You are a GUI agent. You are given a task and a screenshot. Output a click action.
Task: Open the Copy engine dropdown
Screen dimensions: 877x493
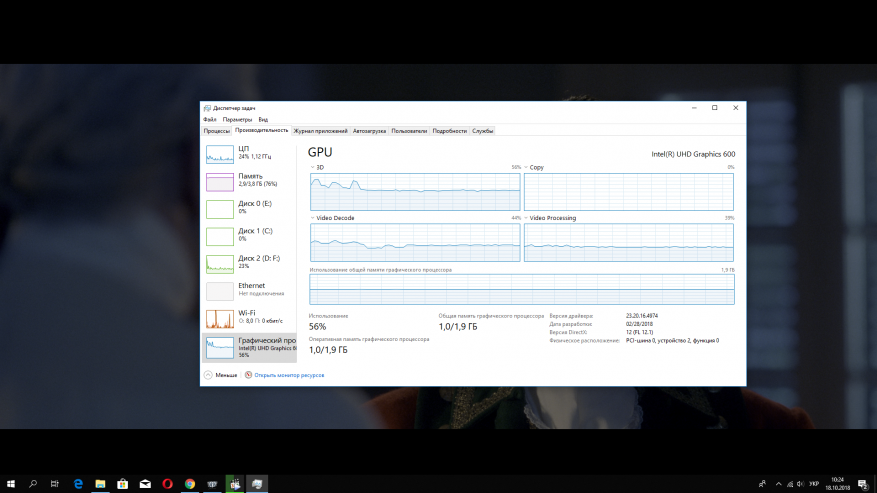tap(534, 167)
